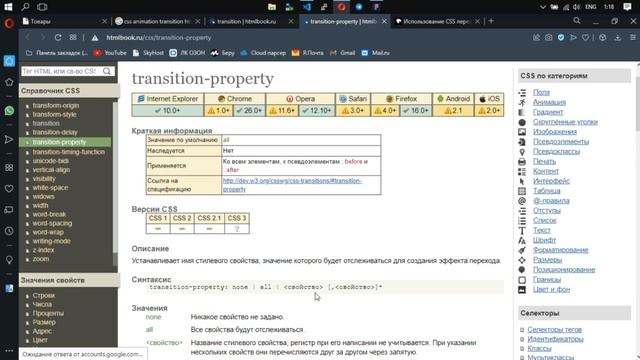
Task: Switch to transition | htmlbook.ru tab
Action: (251, 21)
